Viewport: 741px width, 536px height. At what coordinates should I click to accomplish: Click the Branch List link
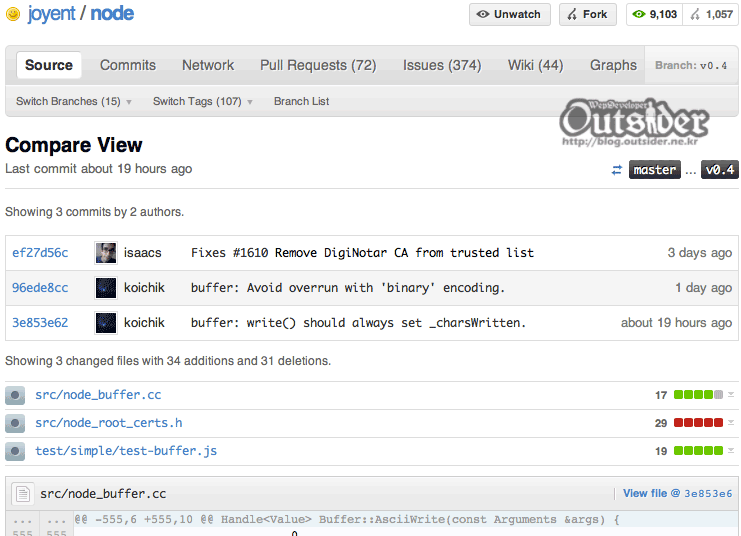coord(302,101)
